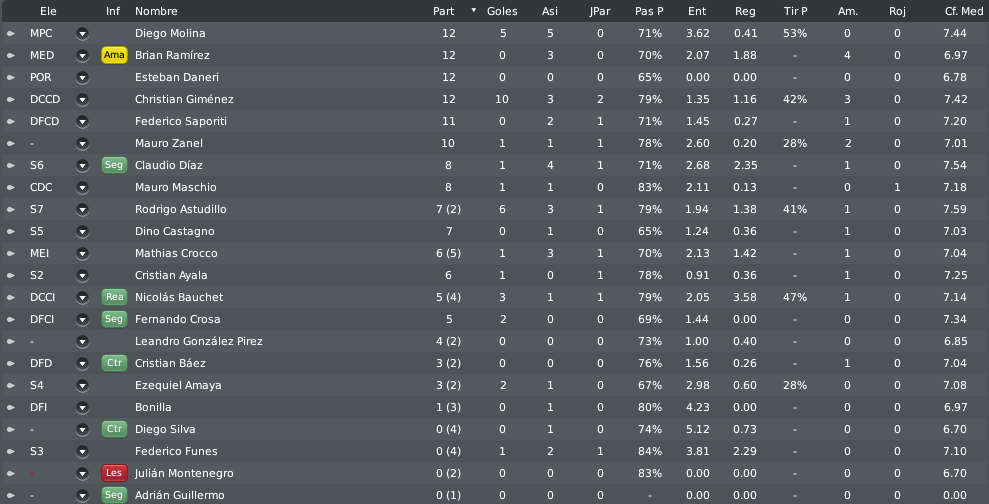Open player Christian Giménez's profile
Image resolution: width=989 pixels, height=504 pixels.
click(184, 100)
